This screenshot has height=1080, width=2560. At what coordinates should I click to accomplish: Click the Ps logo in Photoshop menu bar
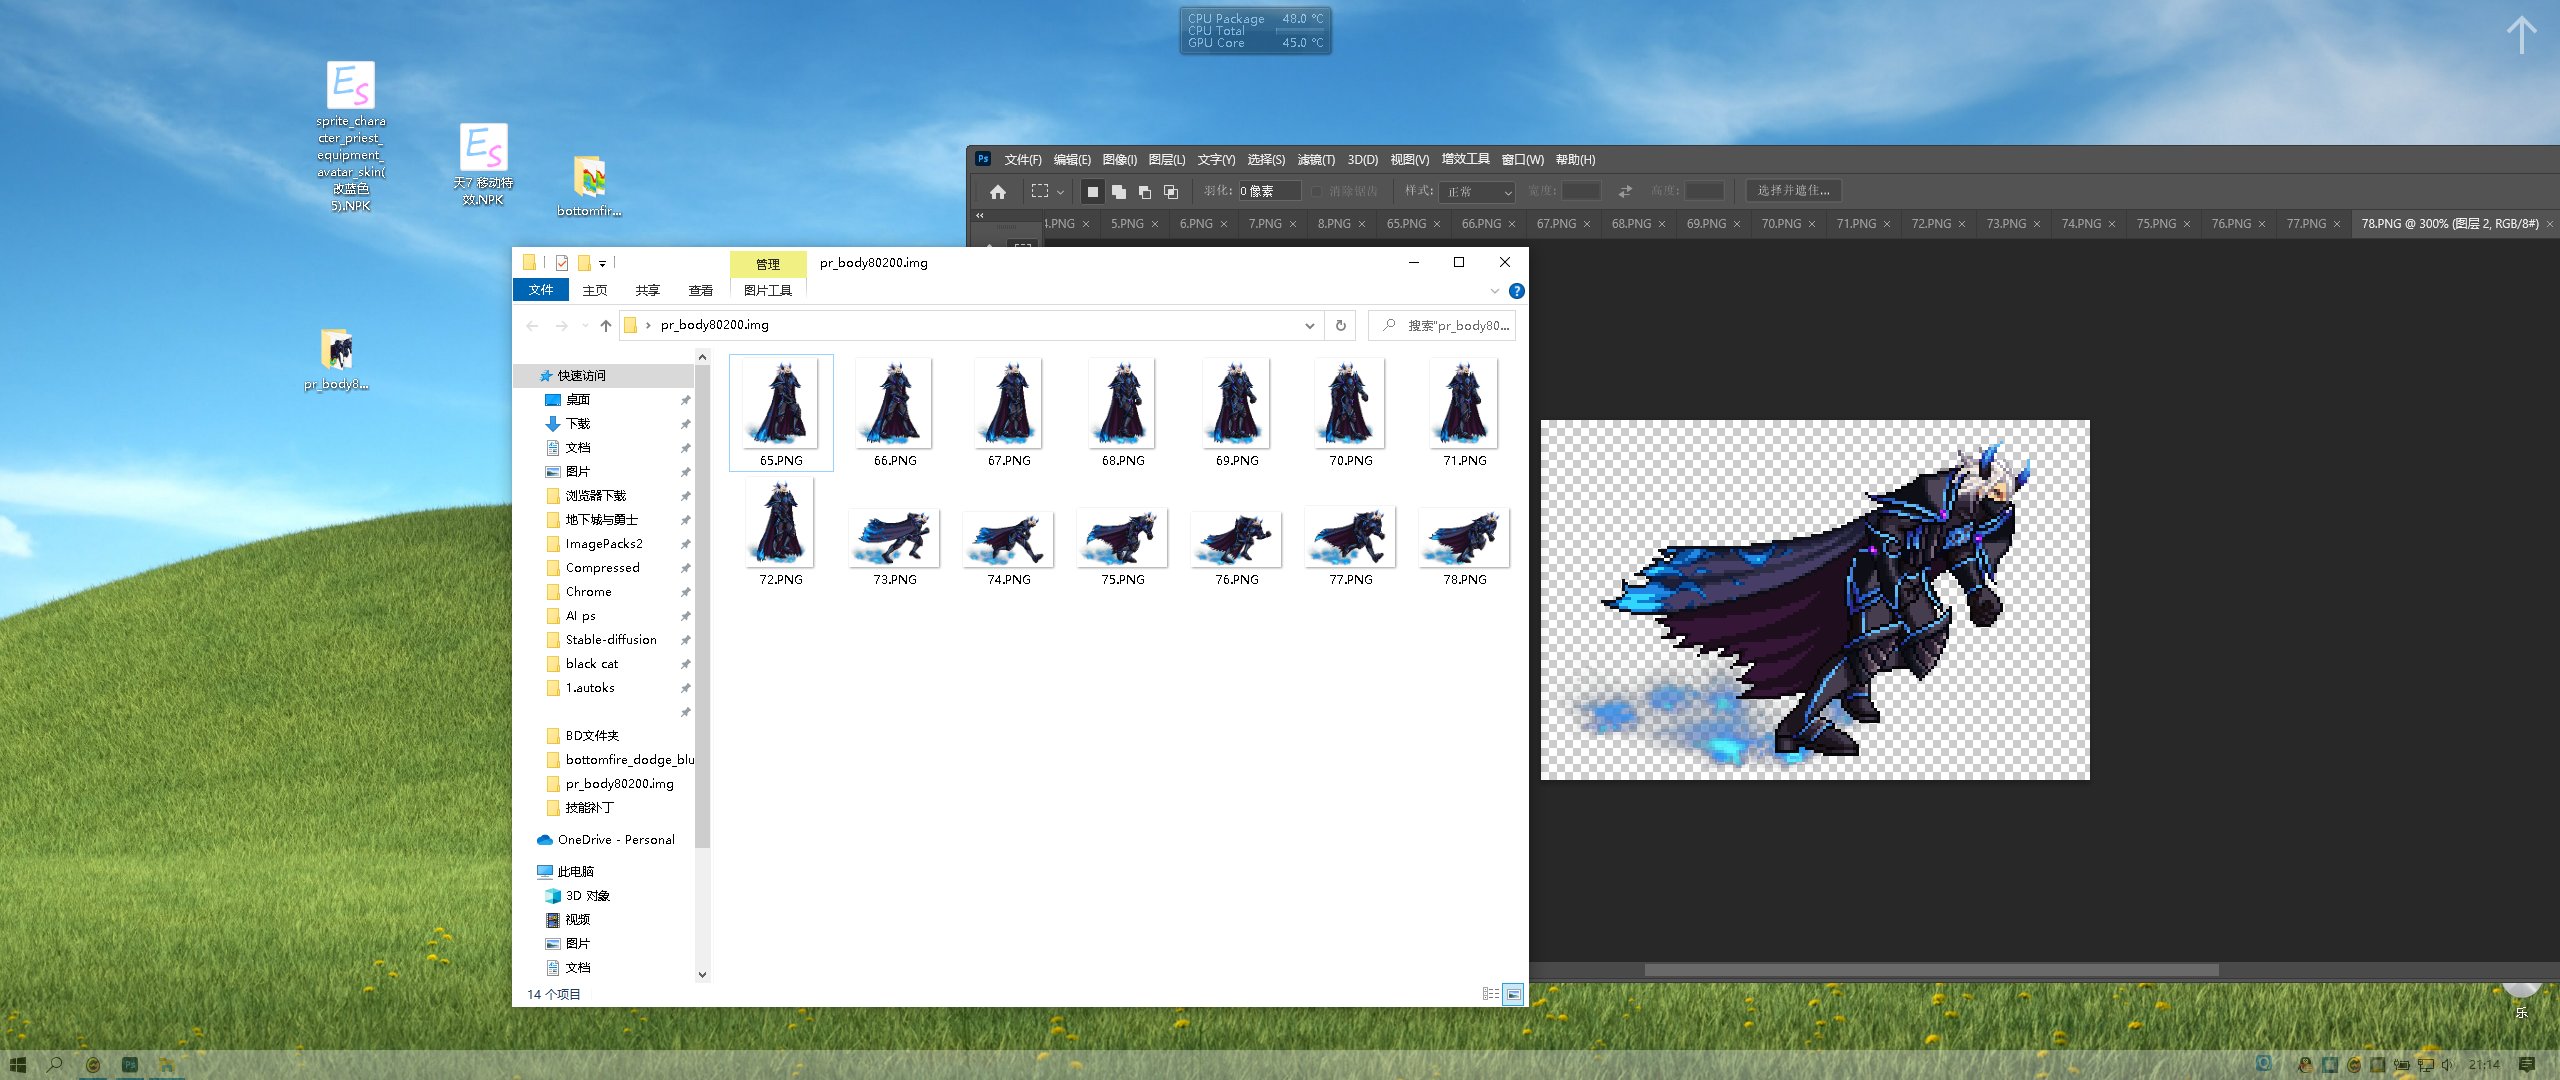pyautogui.click(x=983, y=159)
